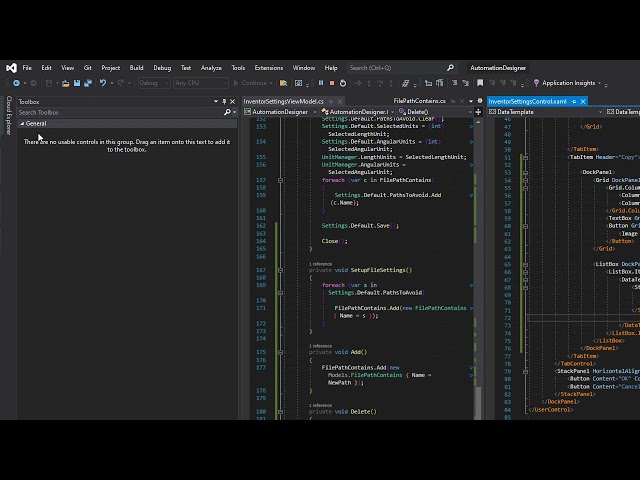This screenshot has width=640, height=480.
Task: Pin the Toolbox panel with the pushpin
Action: point(224,101)
